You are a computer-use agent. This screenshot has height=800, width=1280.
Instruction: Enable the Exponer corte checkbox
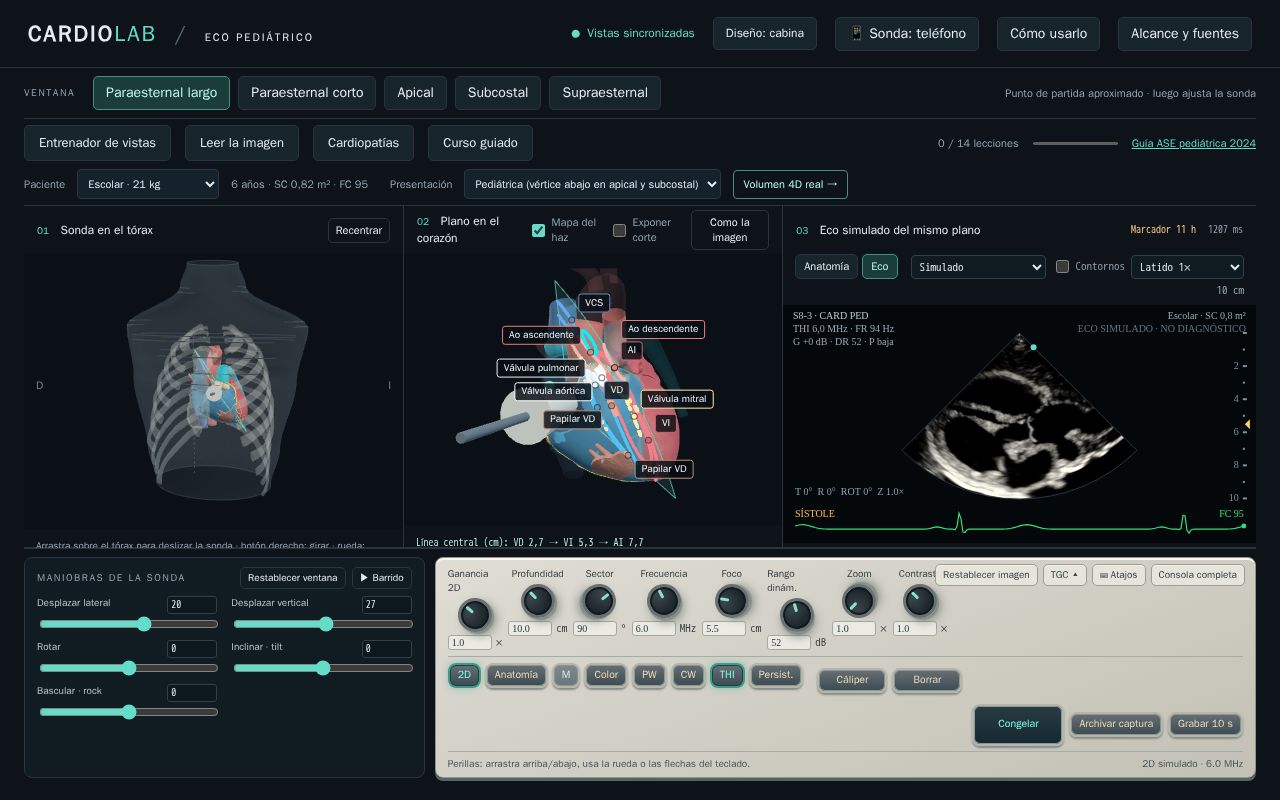(x=619, y=230)
